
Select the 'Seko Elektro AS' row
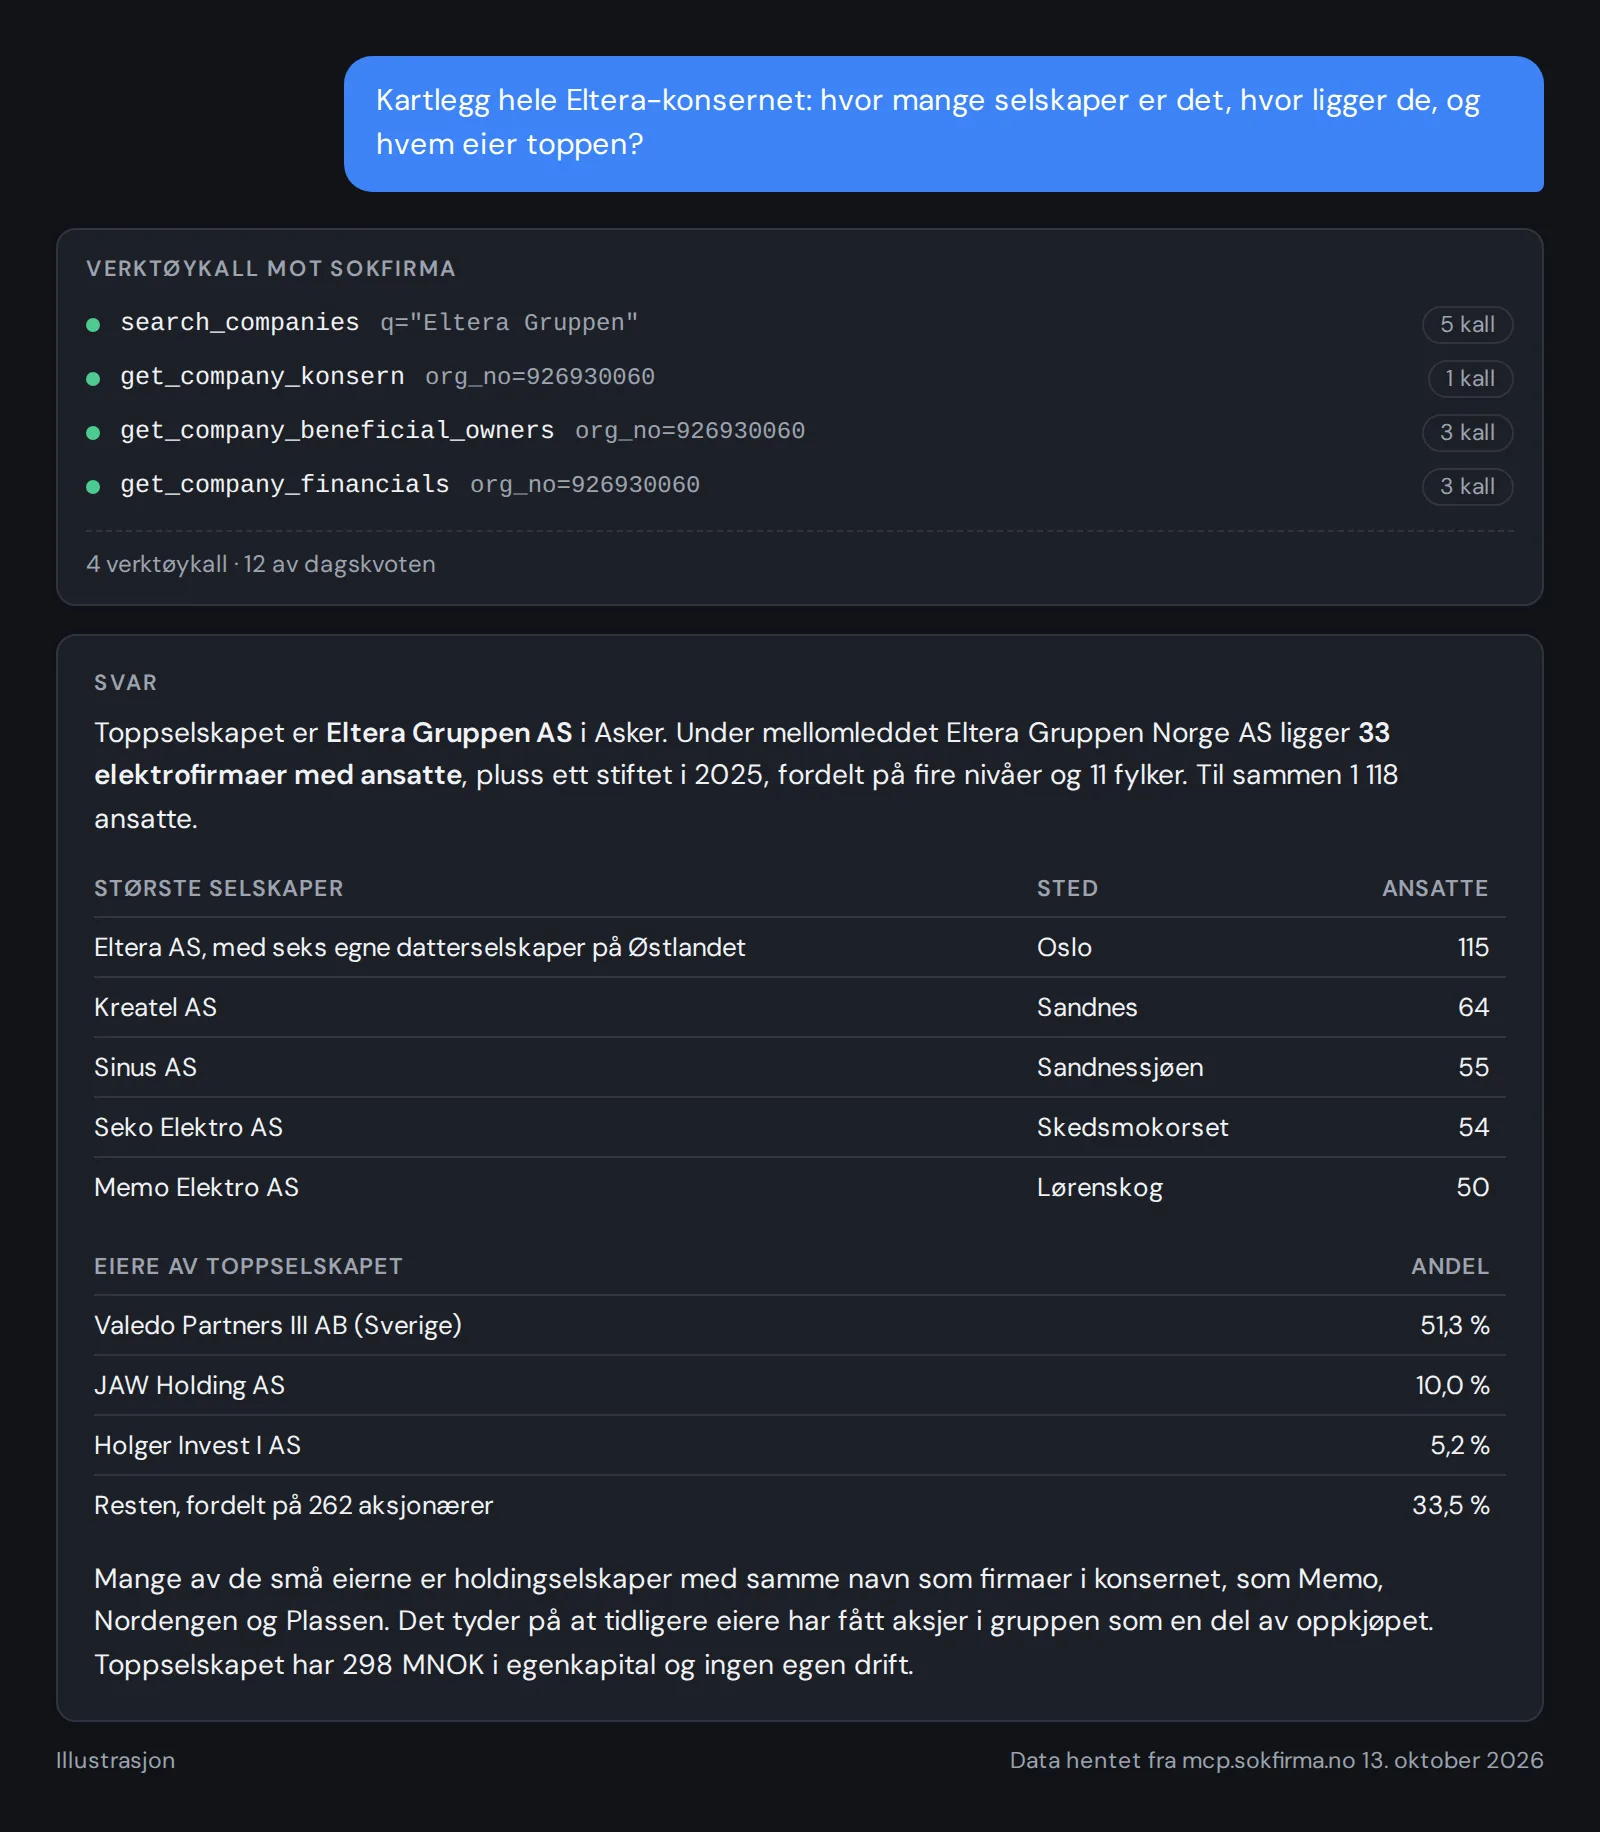pos(799,1127)
